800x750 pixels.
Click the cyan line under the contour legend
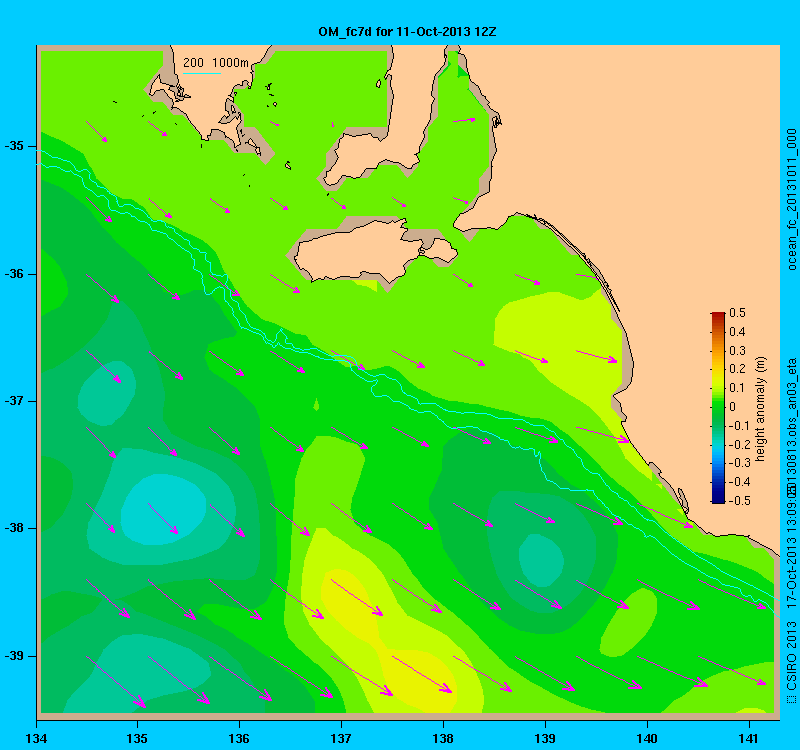[x=202, y=74]
